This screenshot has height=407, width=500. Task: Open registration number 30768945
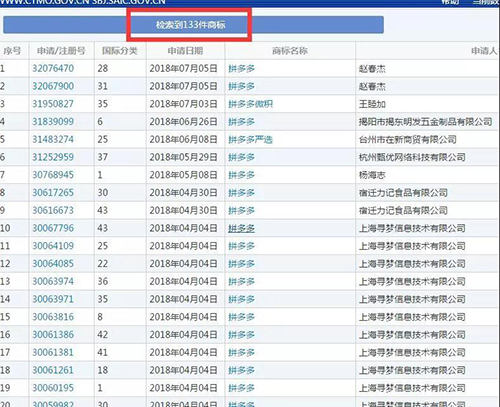coord(53,175)
